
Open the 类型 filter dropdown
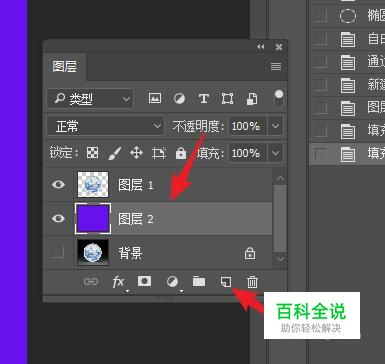pyautogui.click(x=90, y=99)
